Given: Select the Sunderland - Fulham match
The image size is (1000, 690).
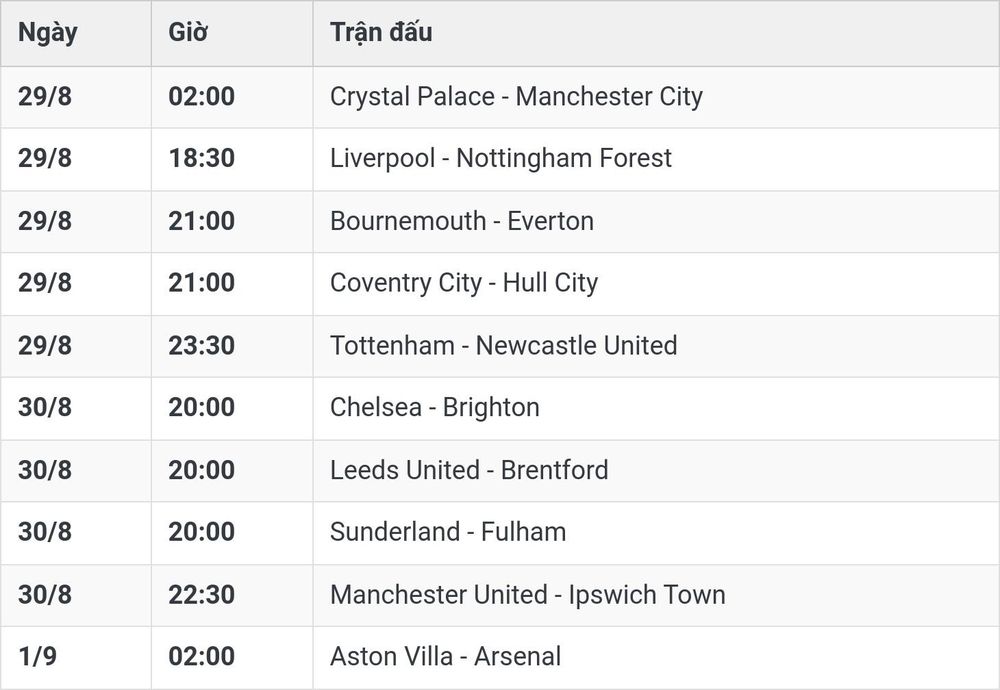Looking at the screenshot, I should 448,532.
